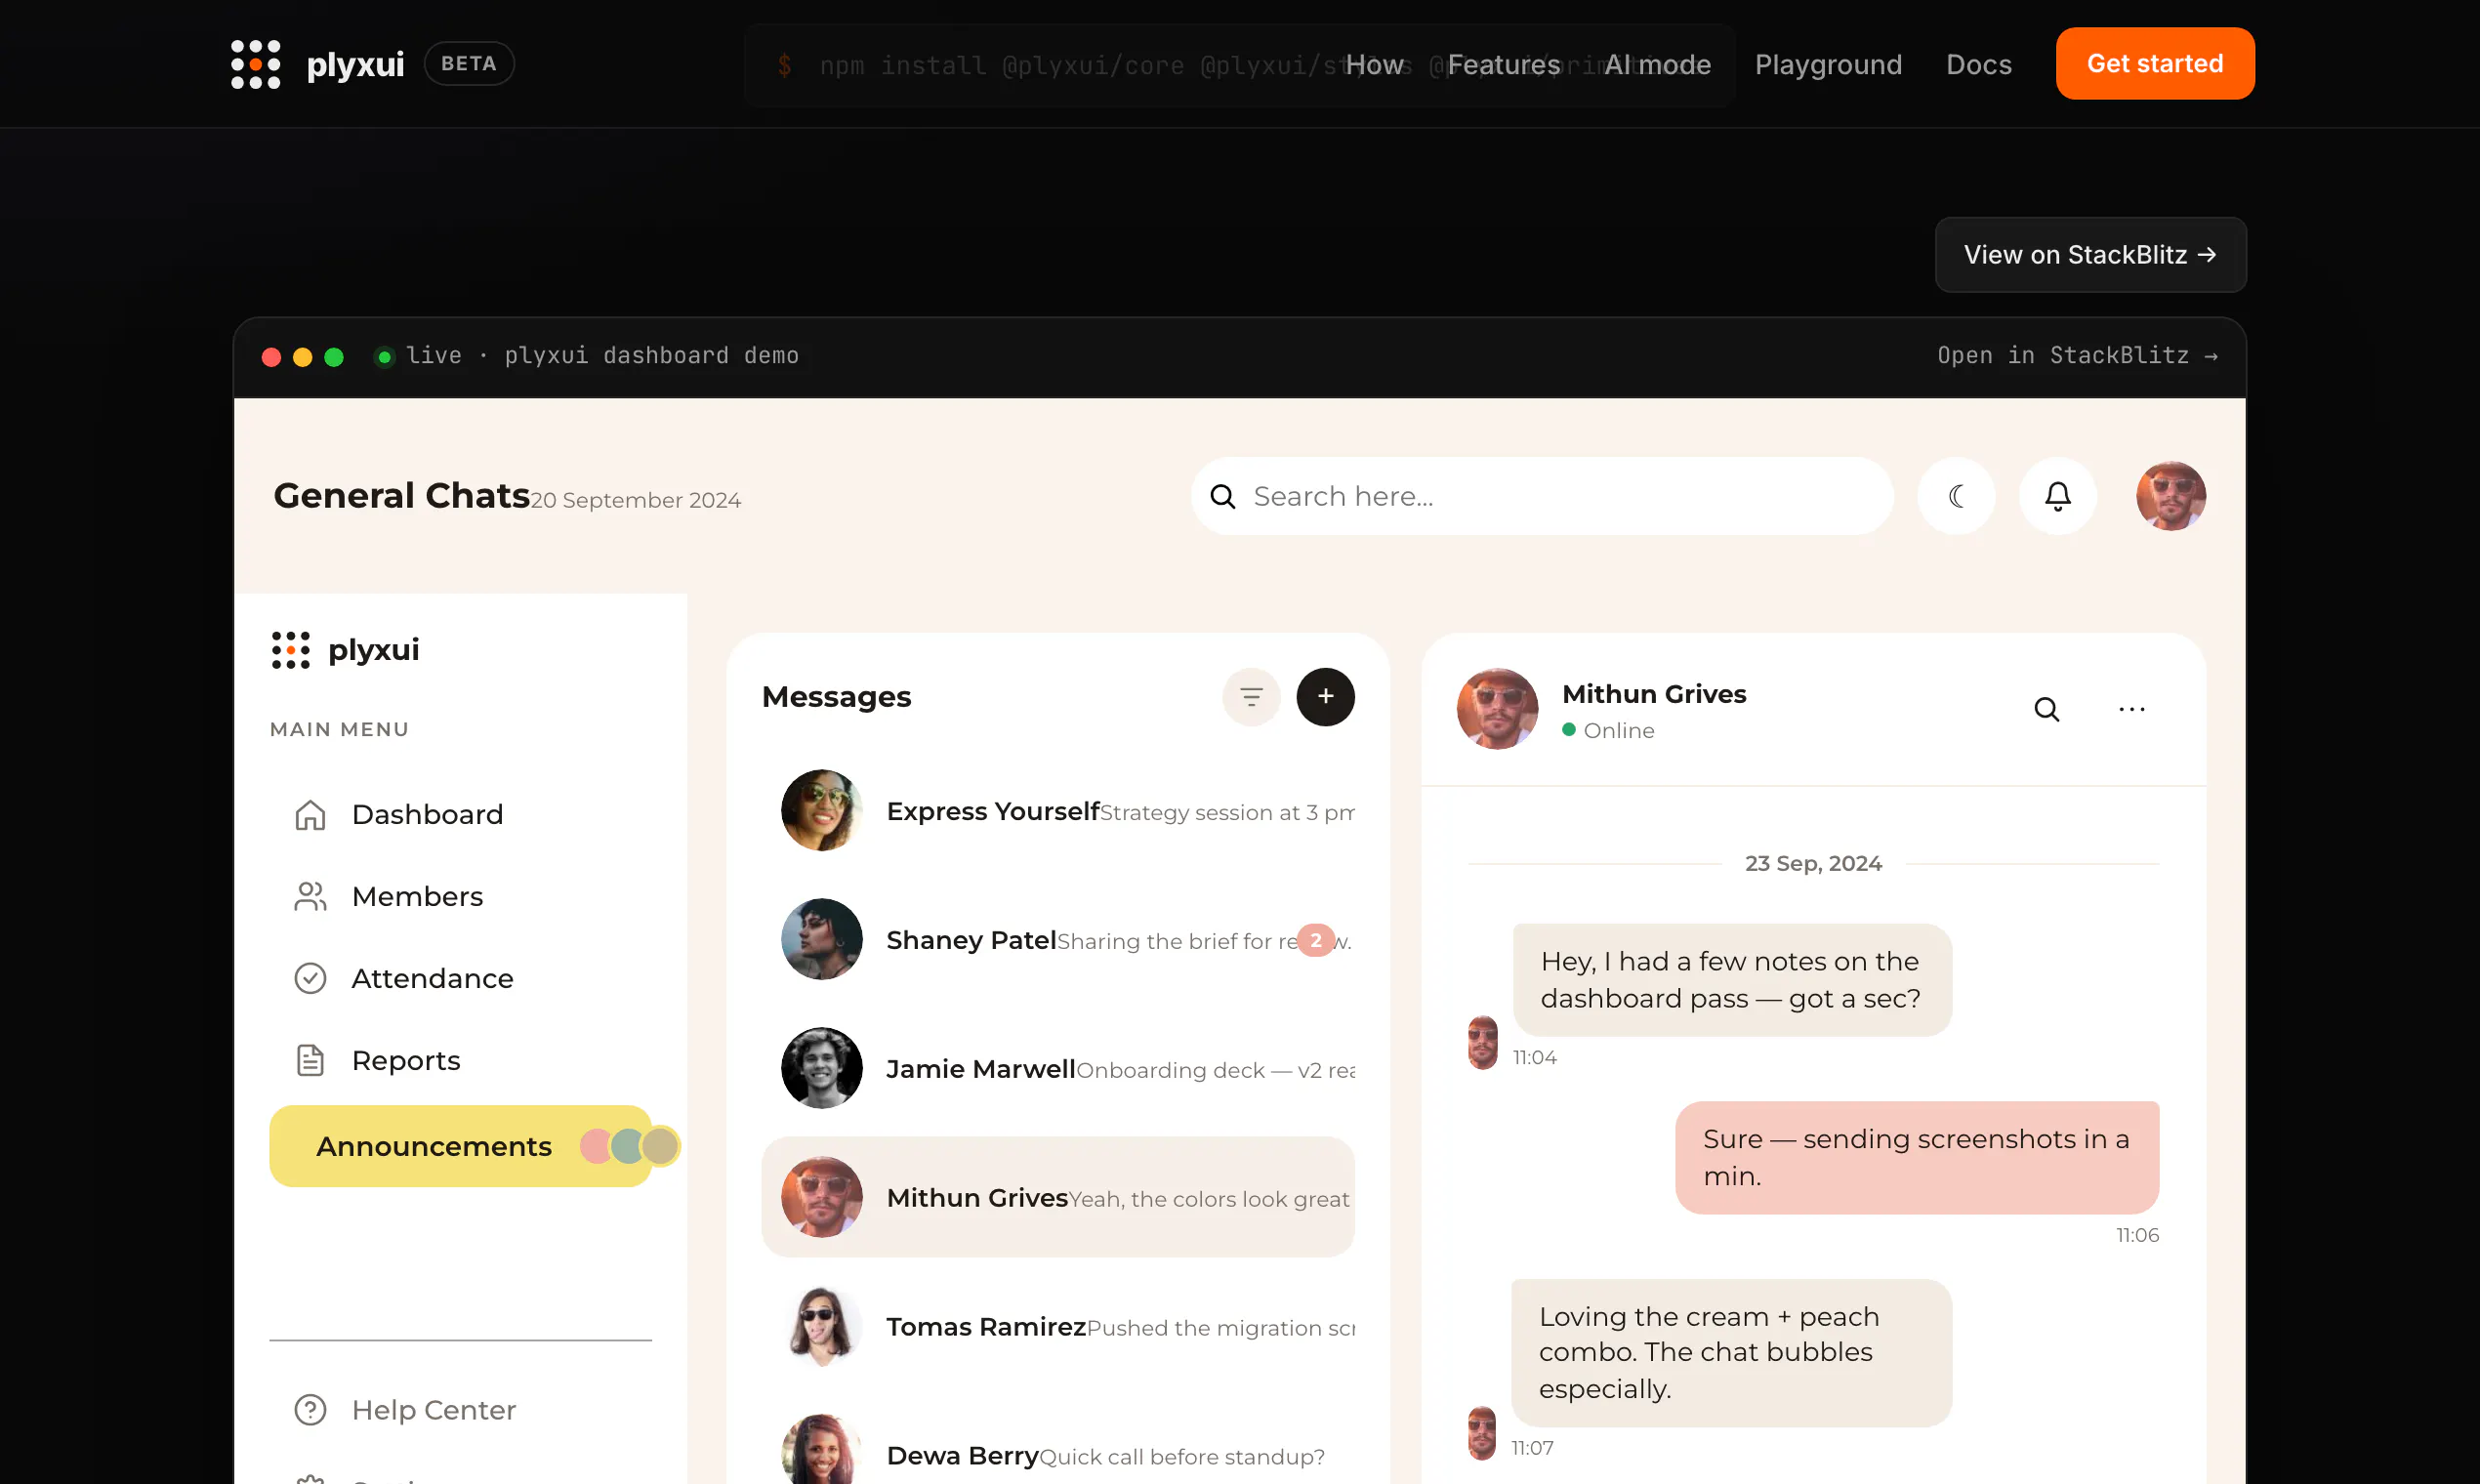Click the peach color dot on Announcements
The image size is (2480, 1484).
coord(594,1147)
